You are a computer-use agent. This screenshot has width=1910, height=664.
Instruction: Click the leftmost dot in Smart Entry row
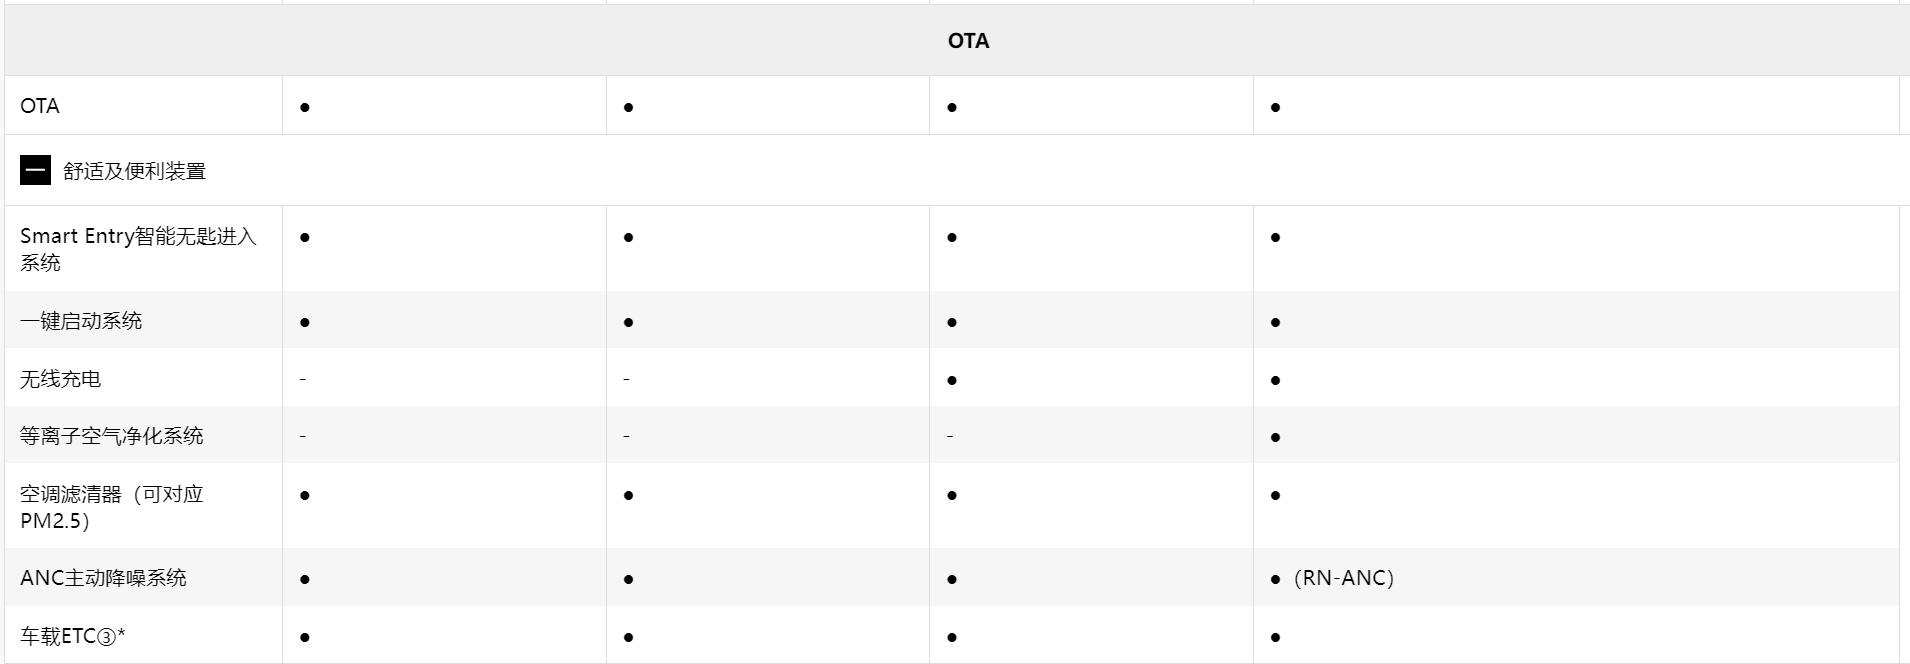click(x=305, y=237)
